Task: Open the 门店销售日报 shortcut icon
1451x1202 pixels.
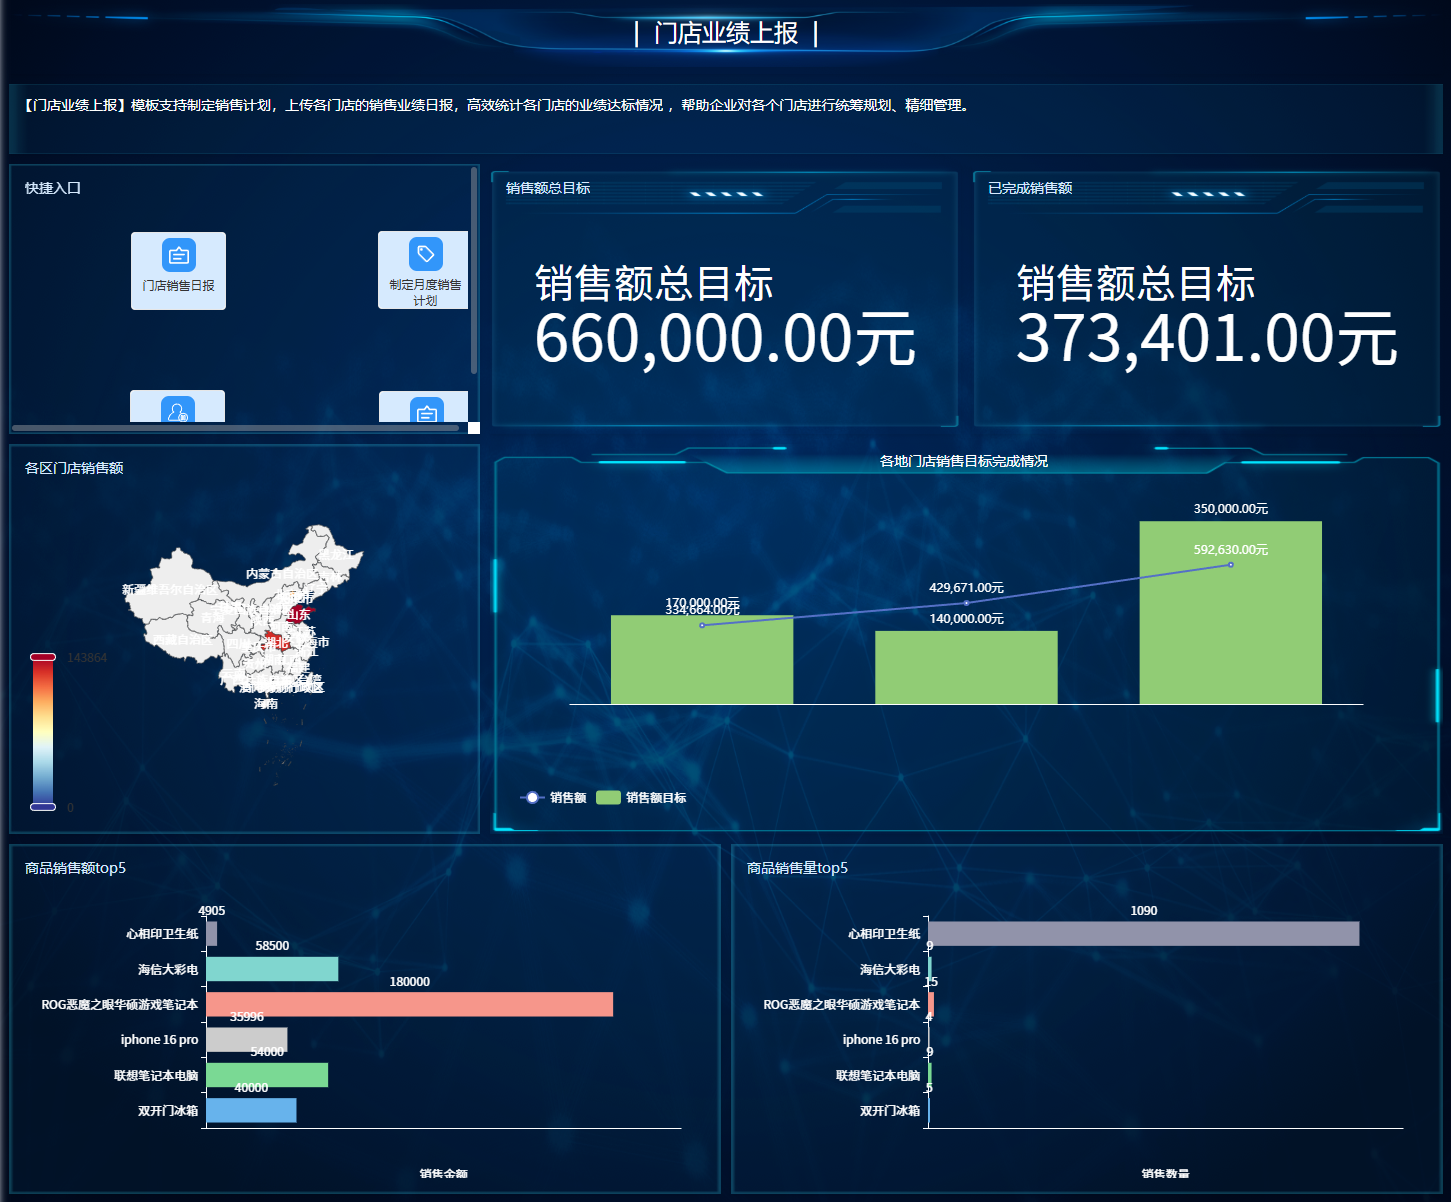Action: click(x=178, y=256)
